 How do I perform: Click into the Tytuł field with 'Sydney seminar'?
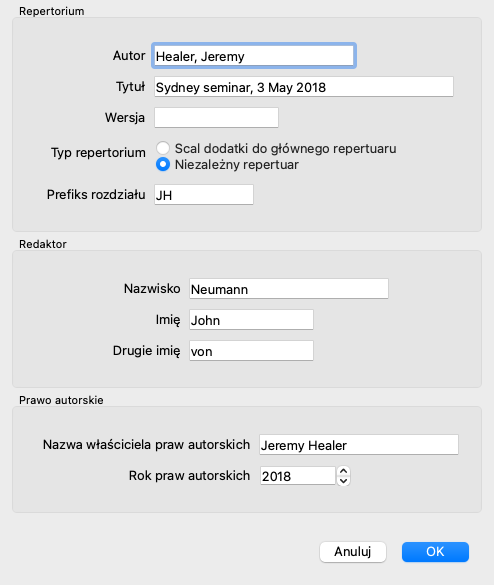click(x=304, y=87)
